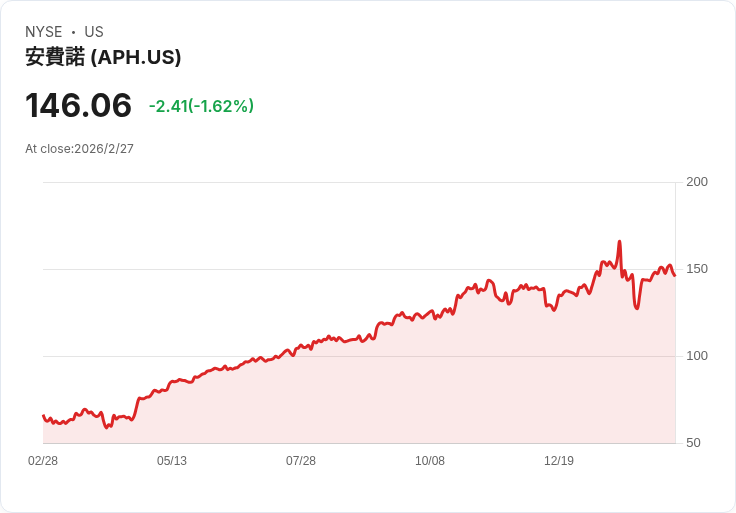Click the 150 y-axis label
This screenshot has width=736, height=513.
(697, 269)
